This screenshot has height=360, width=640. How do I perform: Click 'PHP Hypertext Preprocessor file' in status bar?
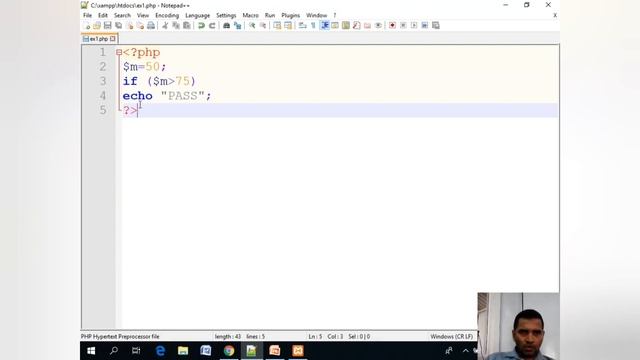[x=120, y=337]
